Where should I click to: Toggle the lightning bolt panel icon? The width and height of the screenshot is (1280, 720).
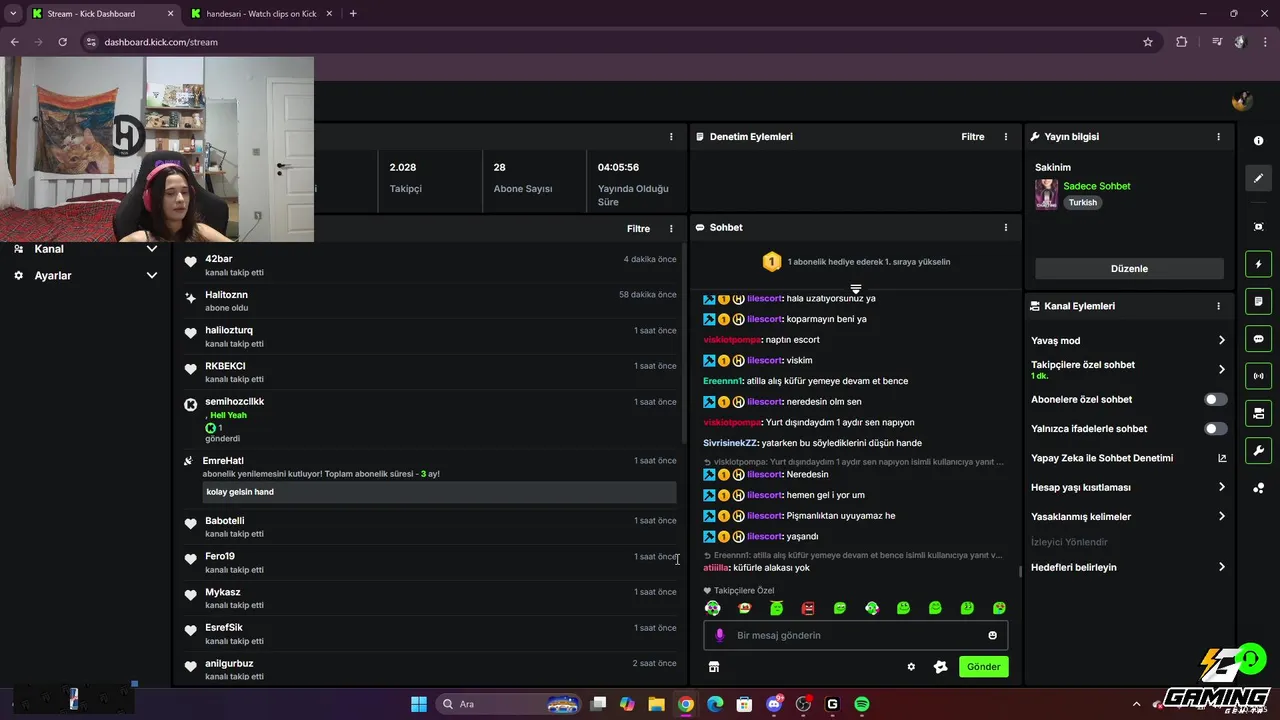[1258, 264]
